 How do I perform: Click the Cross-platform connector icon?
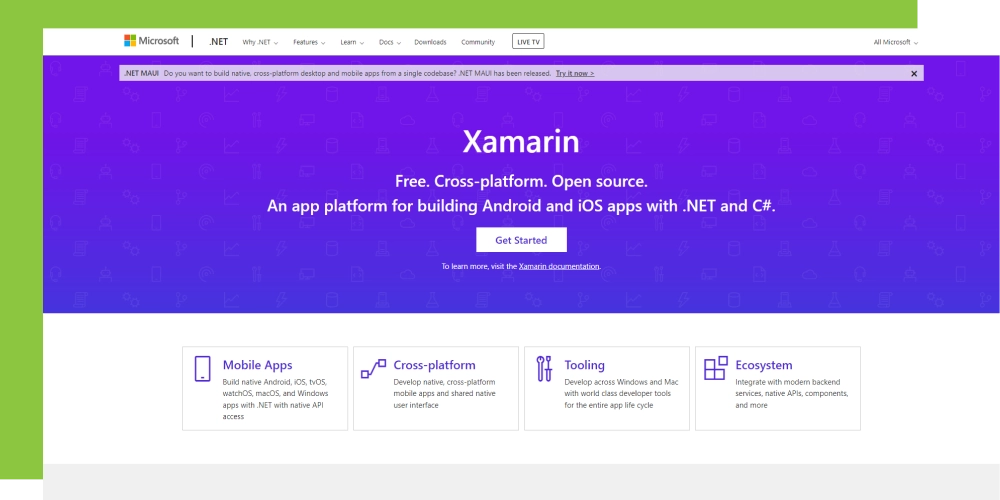373,369
